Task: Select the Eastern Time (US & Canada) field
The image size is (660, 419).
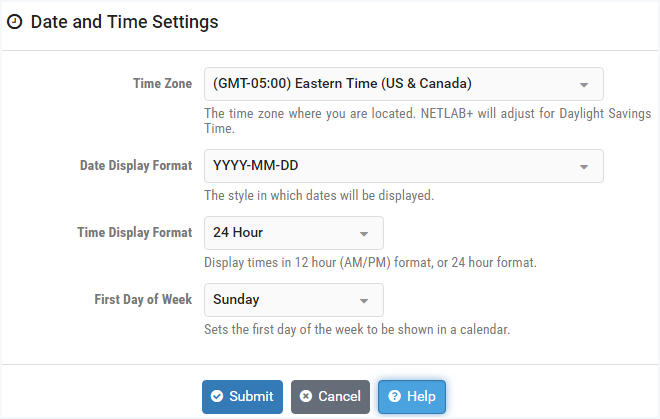Action: [404, 84]
